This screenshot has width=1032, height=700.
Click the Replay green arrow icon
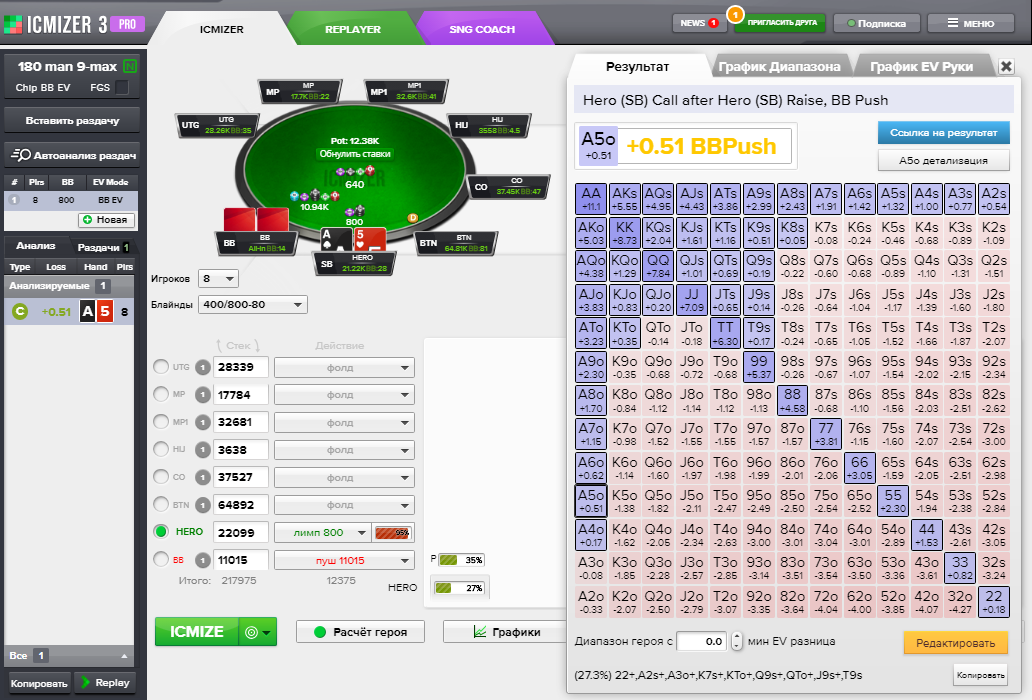coord(86,682)
